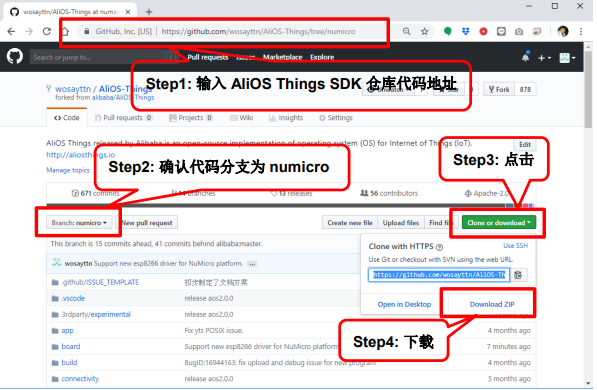Switch to the Wiki tab
597x390 pixels.
[x=242, y=118]
